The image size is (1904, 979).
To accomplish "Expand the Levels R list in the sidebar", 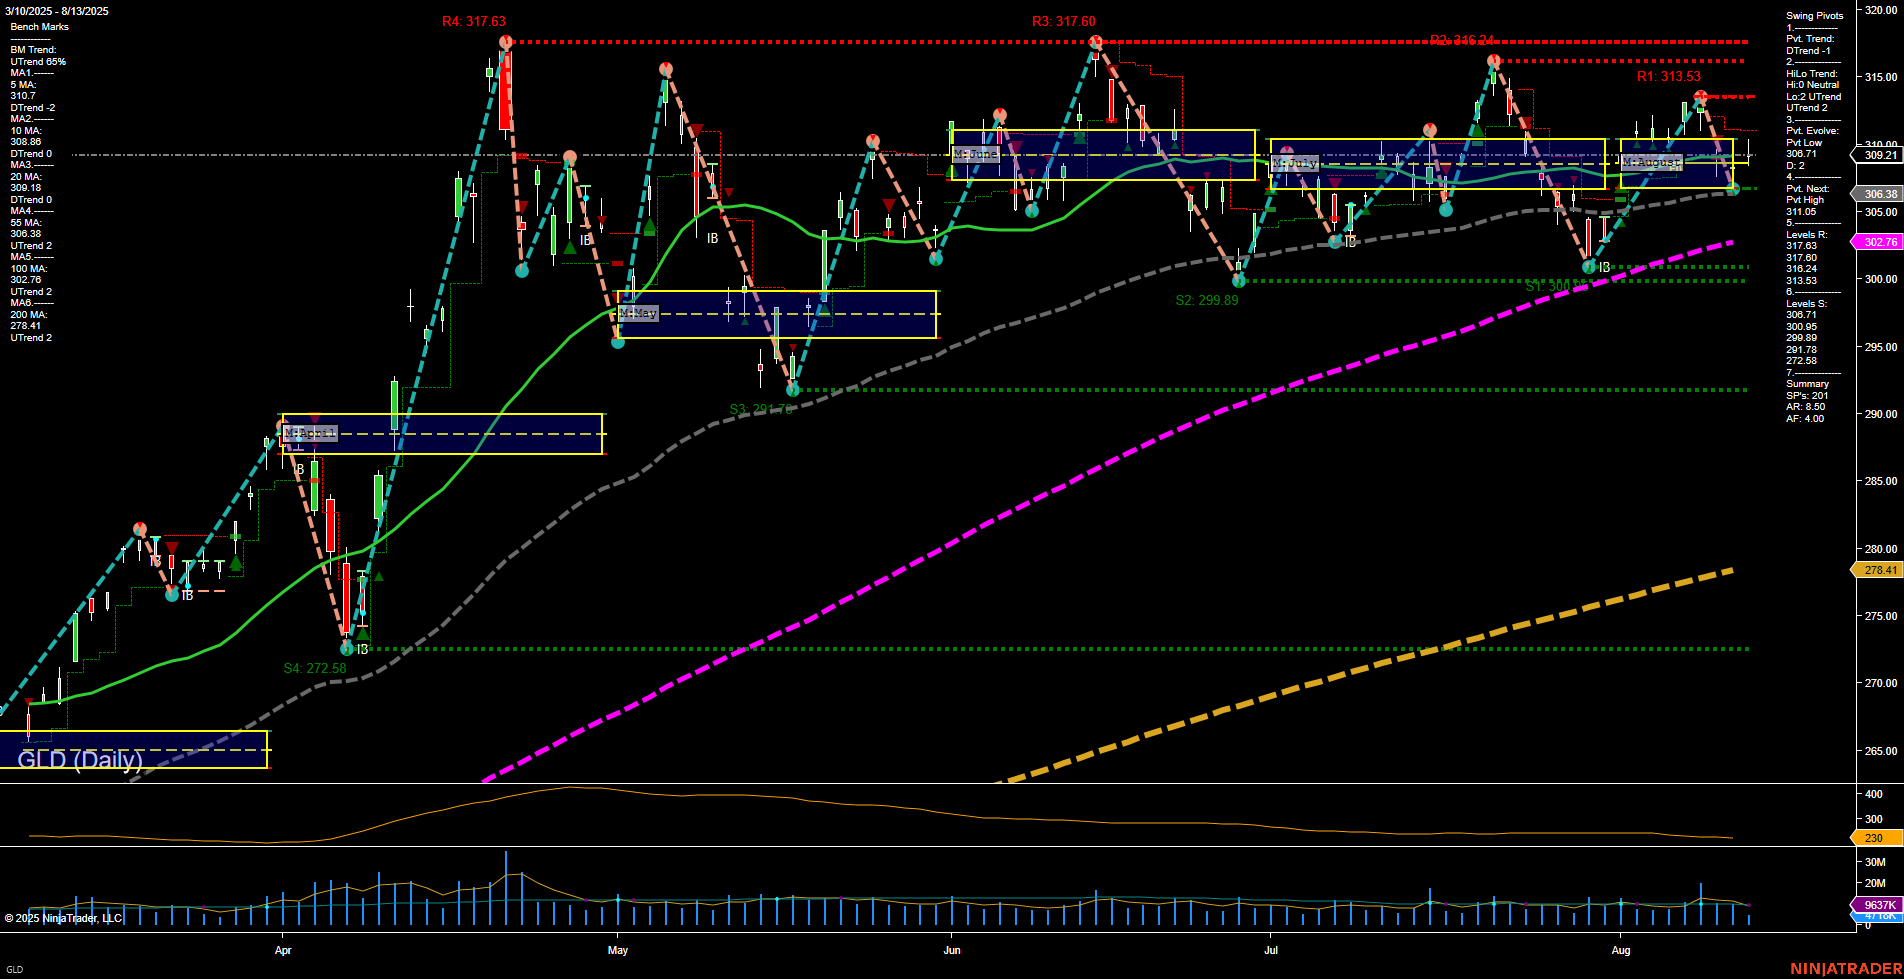I will click(1808, 235).
